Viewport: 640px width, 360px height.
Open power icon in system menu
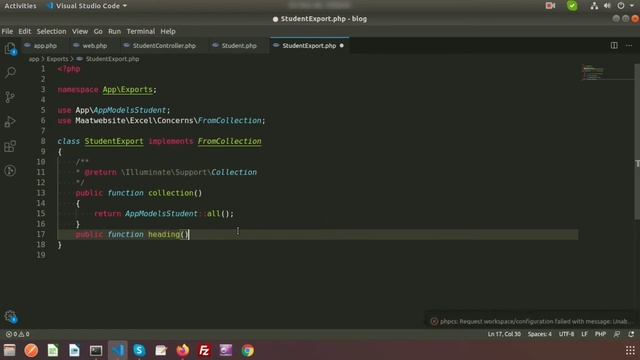620,6
